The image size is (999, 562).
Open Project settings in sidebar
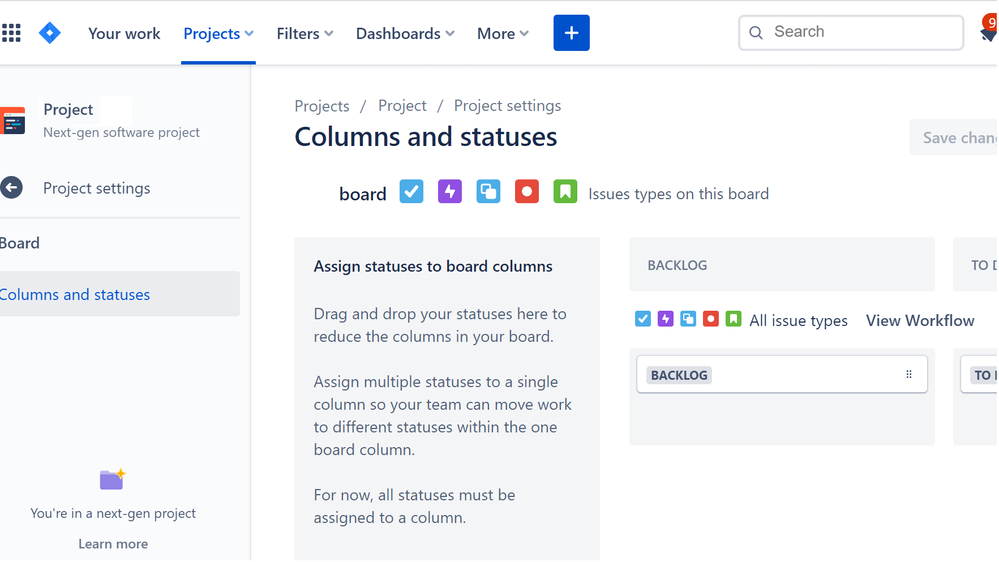tap(97, 188)
